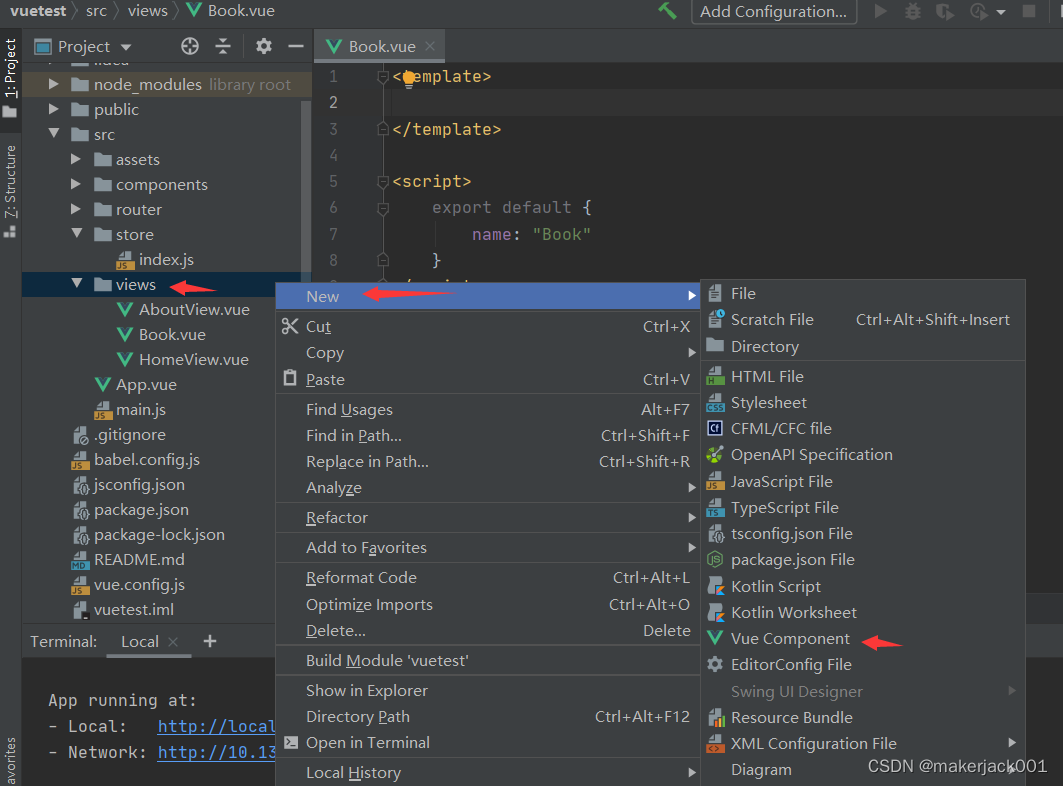Open Project panel settings gear
Screen dimensions: 1063x786
tap(264, 46)
